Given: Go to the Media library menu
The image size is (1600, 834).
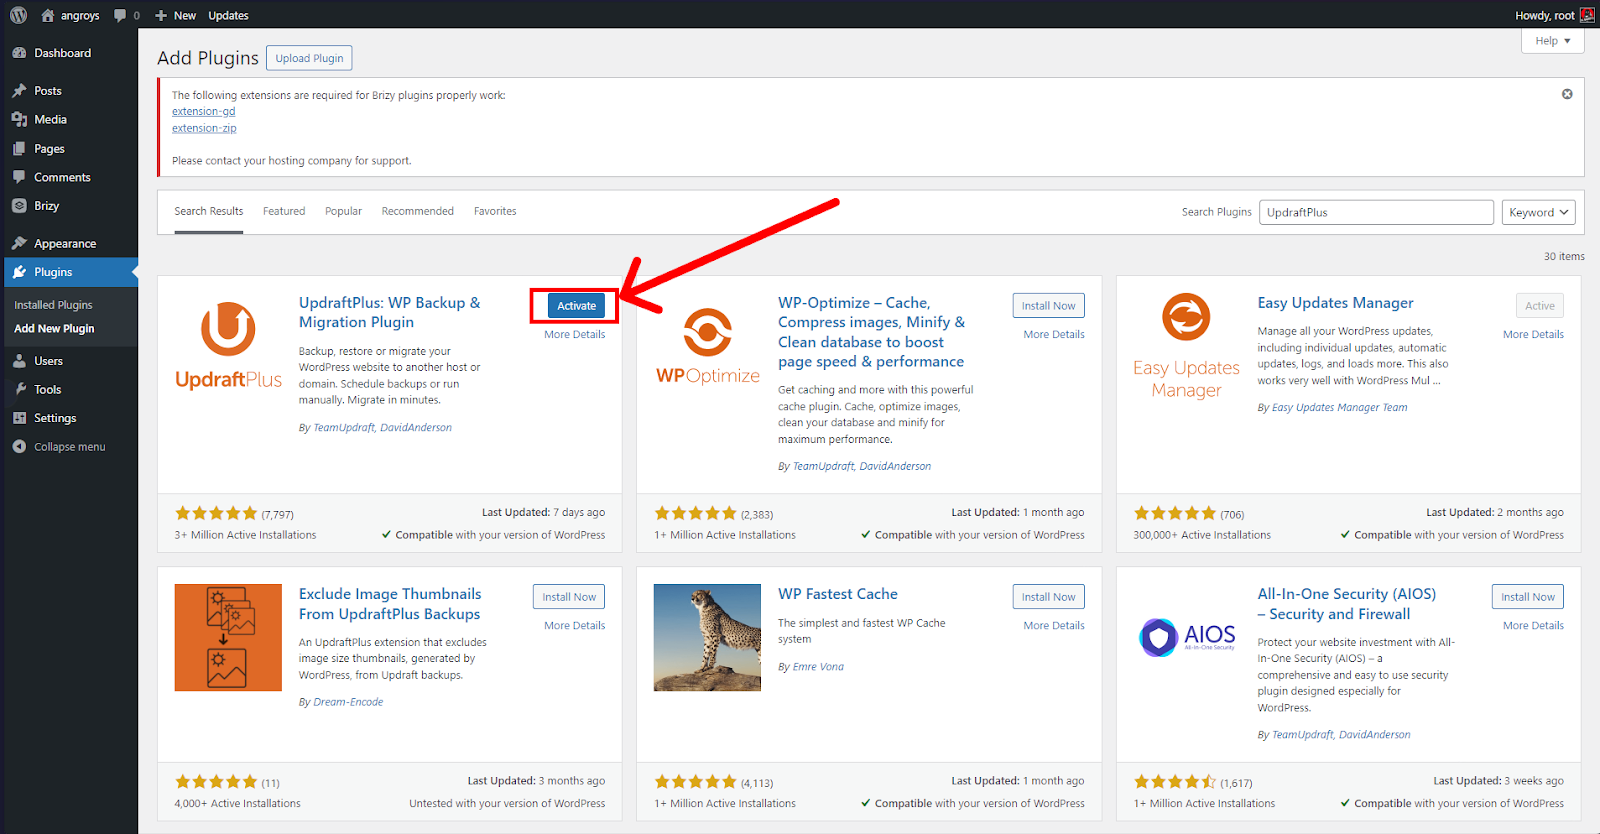Looking at the screenshot, I should (x=50, y=119).
